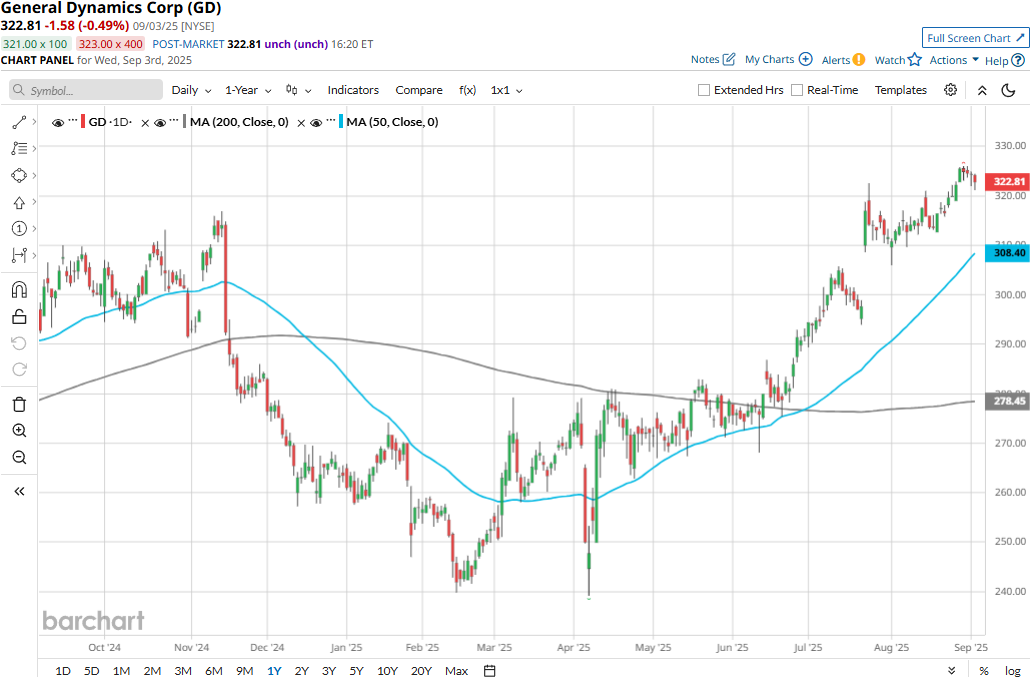The width and height of the screenshot is (1031, 677).
Task: Expand the 1-Year period dropdown
Action: [x=248, y=90]
